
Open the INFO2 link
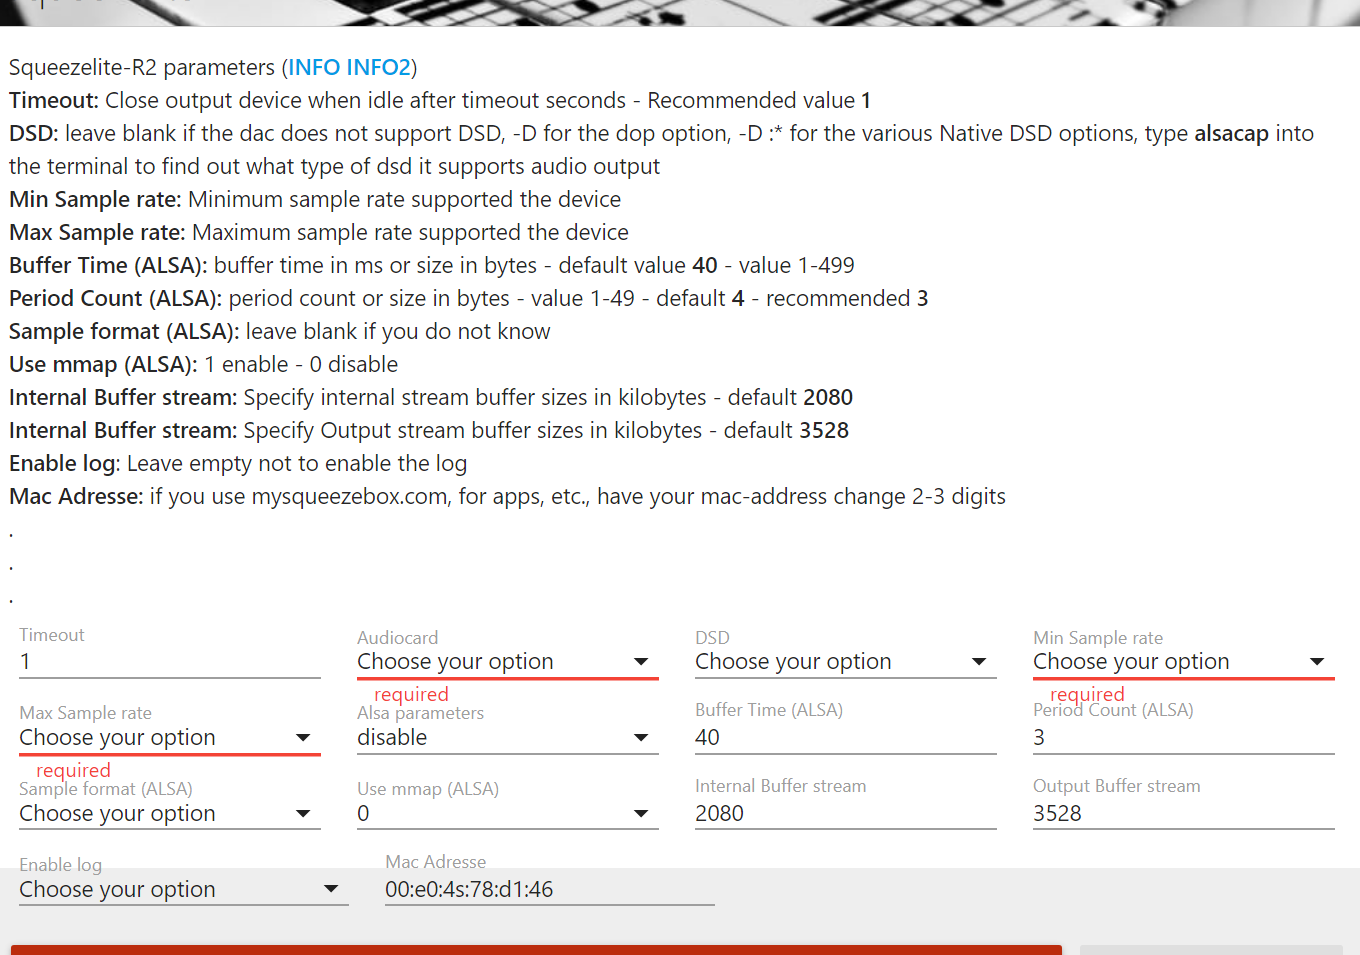(378, 67)
